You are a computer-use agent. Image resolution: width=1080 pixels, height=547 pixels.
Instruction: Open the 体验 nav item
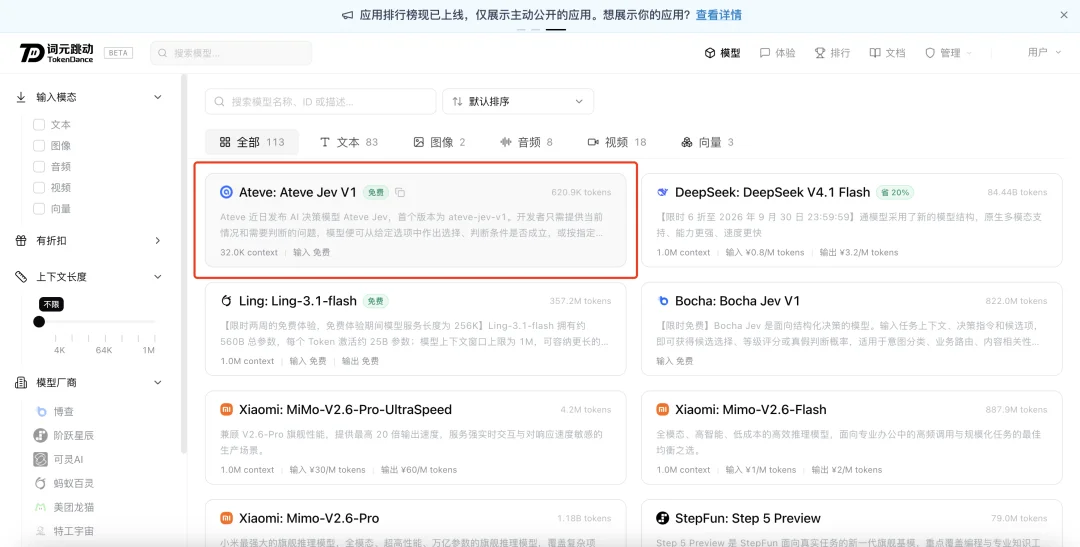tap(778, 53)
